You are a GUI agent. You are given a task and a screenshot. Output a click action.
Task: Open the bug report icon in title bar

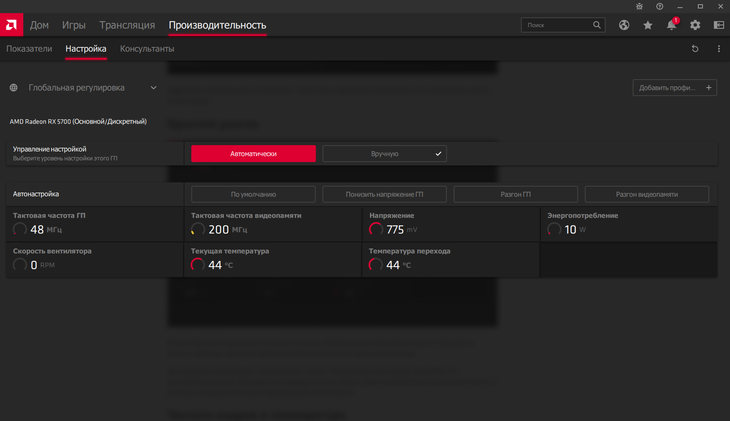(x=639, y=7)
